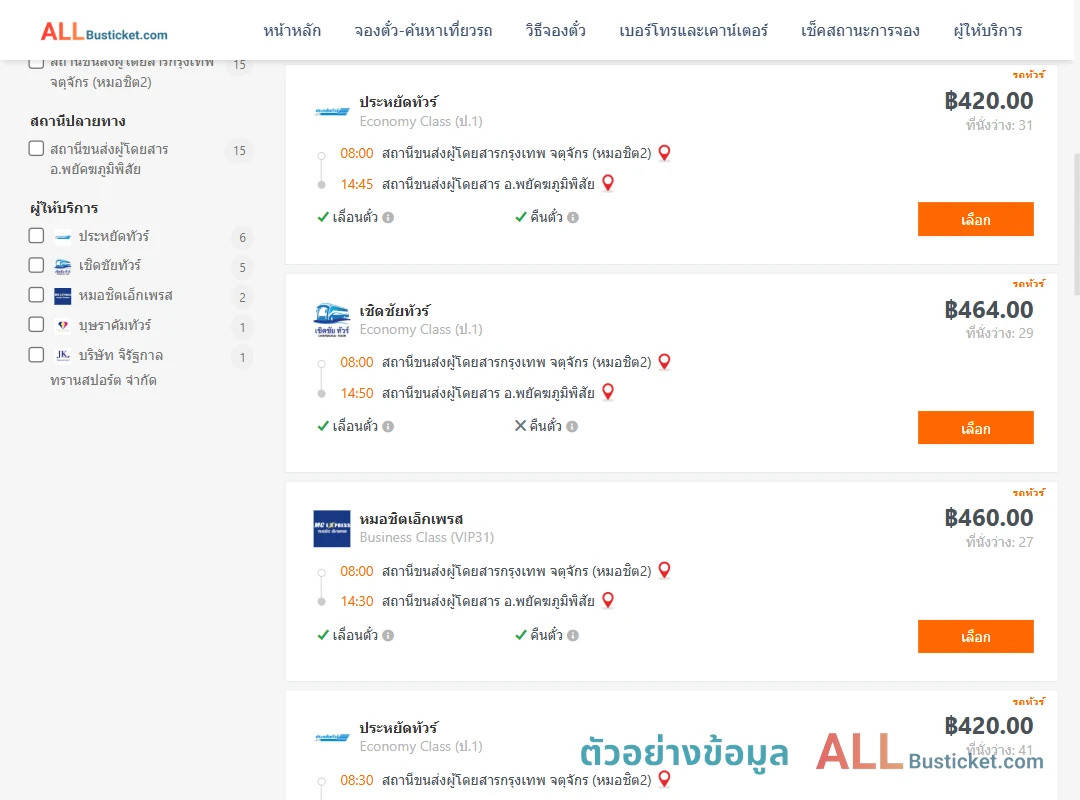Open map pin for 14:30 arrival station
The width and height of the screenshot is (1080, 800).
point(608,600)
